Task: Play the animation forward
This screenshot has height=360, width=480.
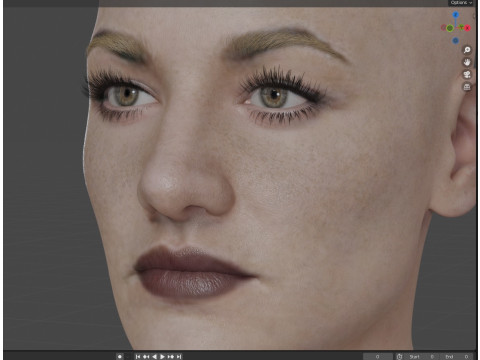Action: point(162,357)
